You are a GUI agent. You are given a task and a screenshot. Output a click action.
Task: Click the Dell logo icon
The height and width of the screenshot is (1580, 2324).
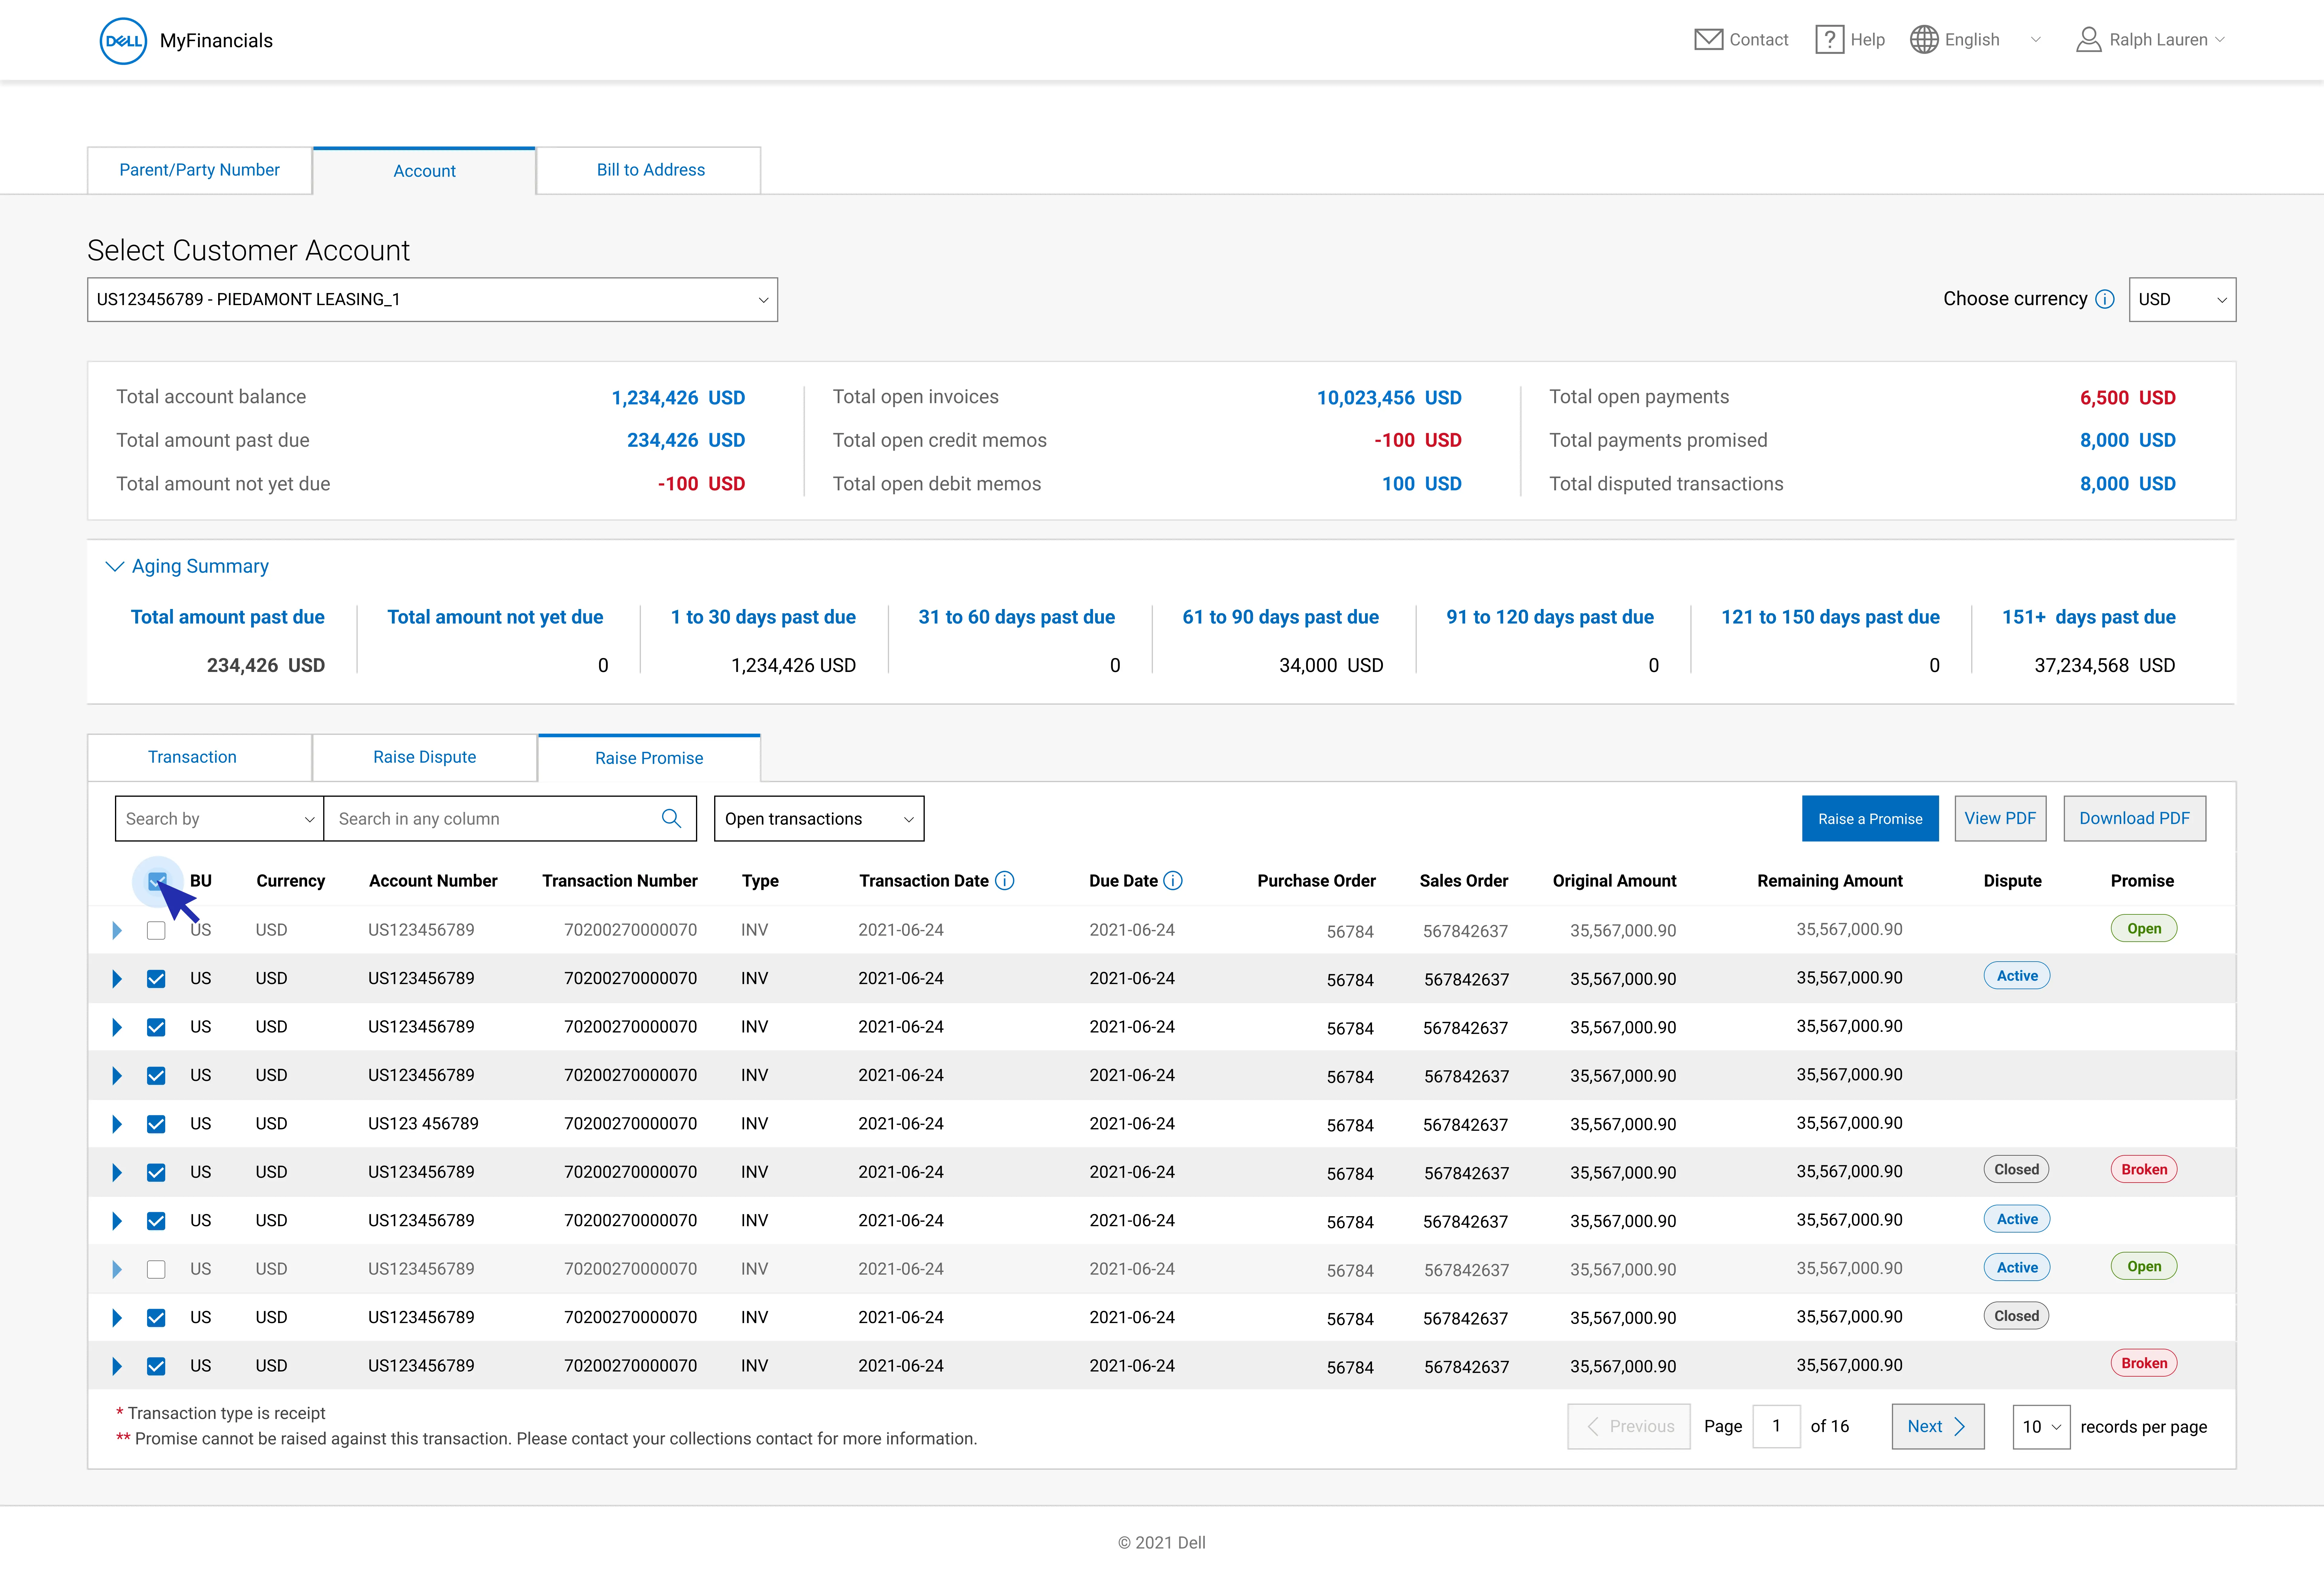[x=123, y=41]
